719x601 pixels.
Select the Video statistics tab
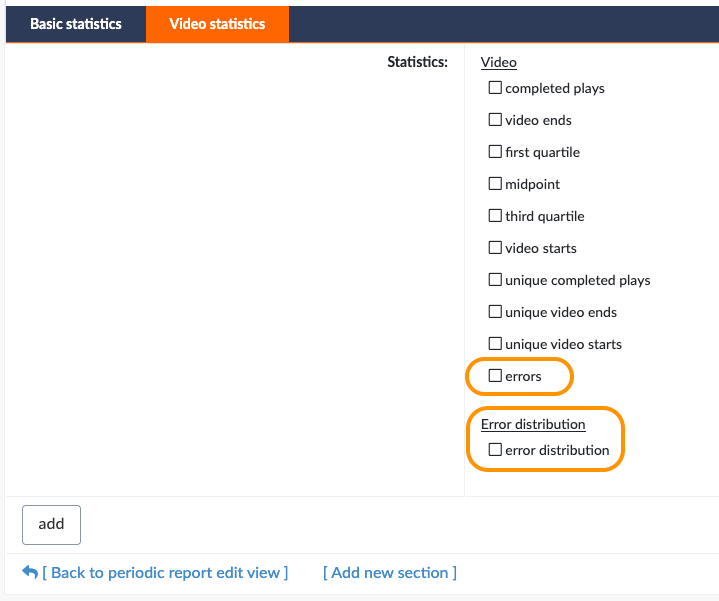coord(217,24)
